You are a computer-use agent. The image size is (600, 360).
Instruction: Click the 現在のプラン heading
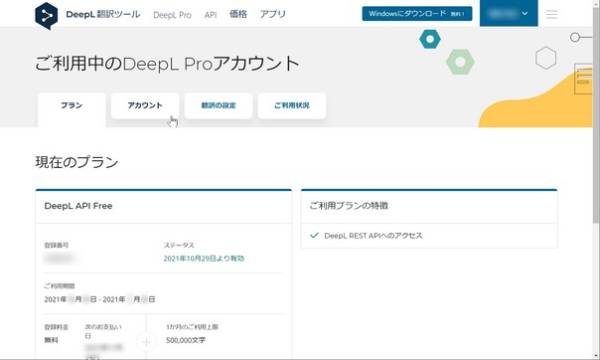77,162
